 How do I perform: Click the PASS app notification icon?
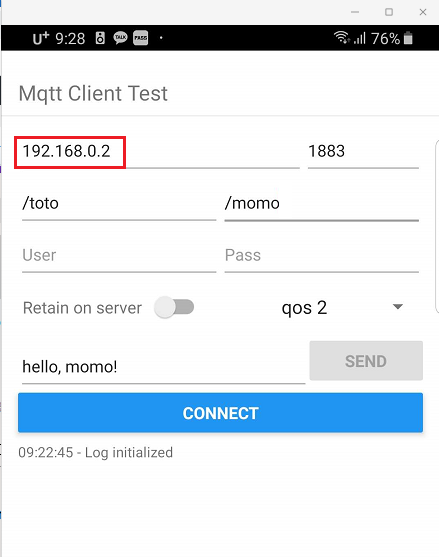(x=141, y=38)
